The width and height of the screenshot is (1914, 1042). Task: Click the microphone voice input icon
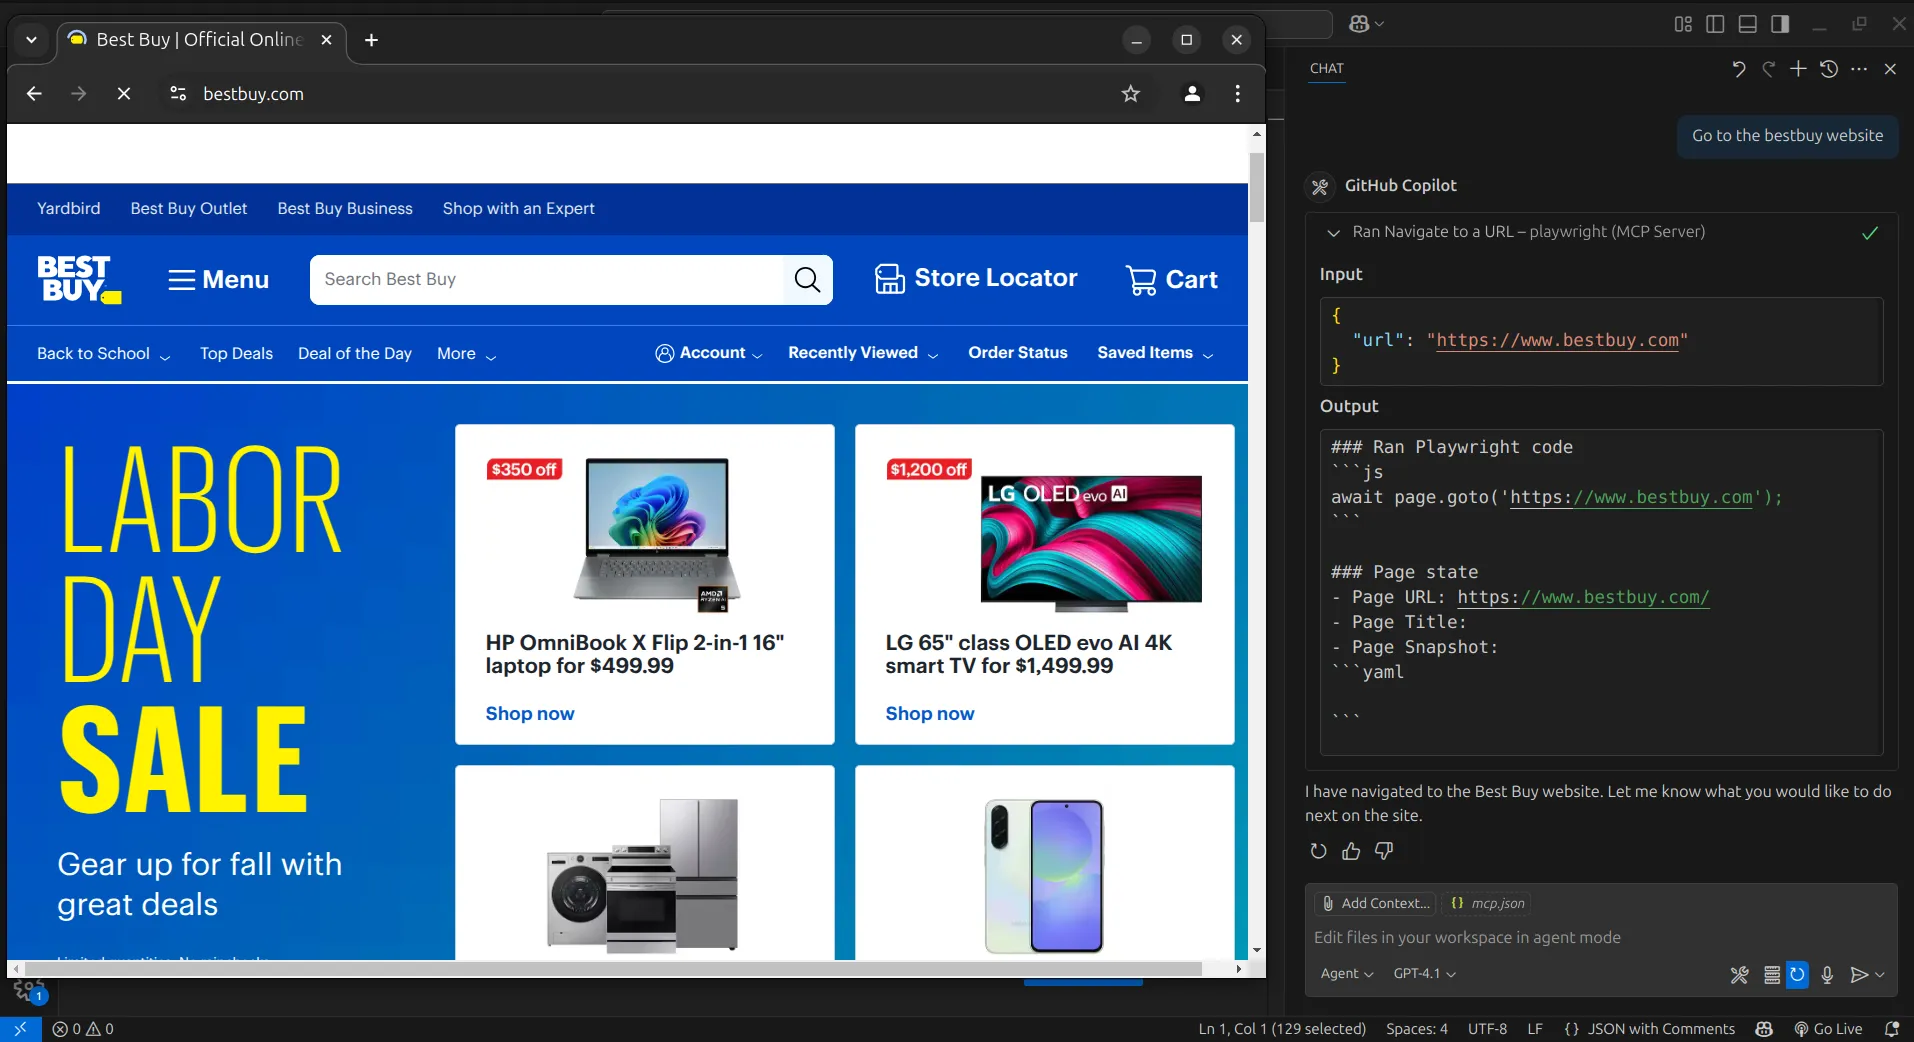tap(1827, 975)
